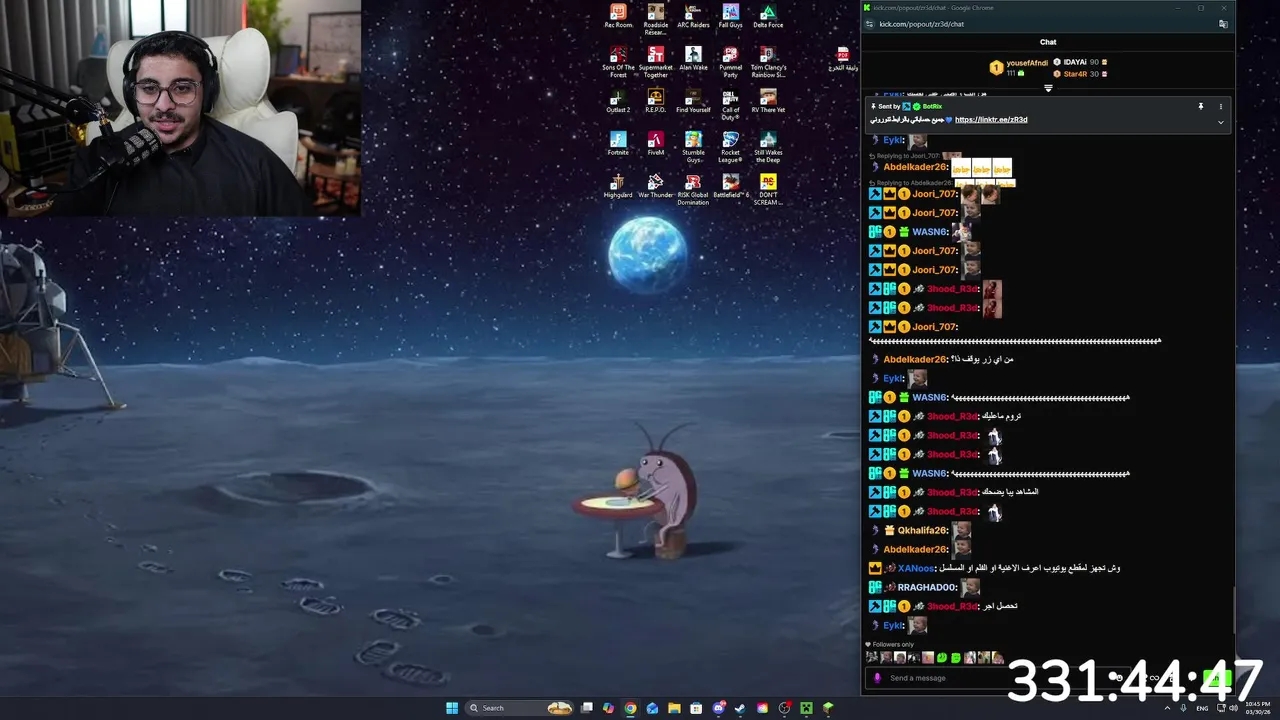The height and width of the screenshot is (720, 1280).
Task: Open War Thunder desktop shortcut
Action: point(656,186)
